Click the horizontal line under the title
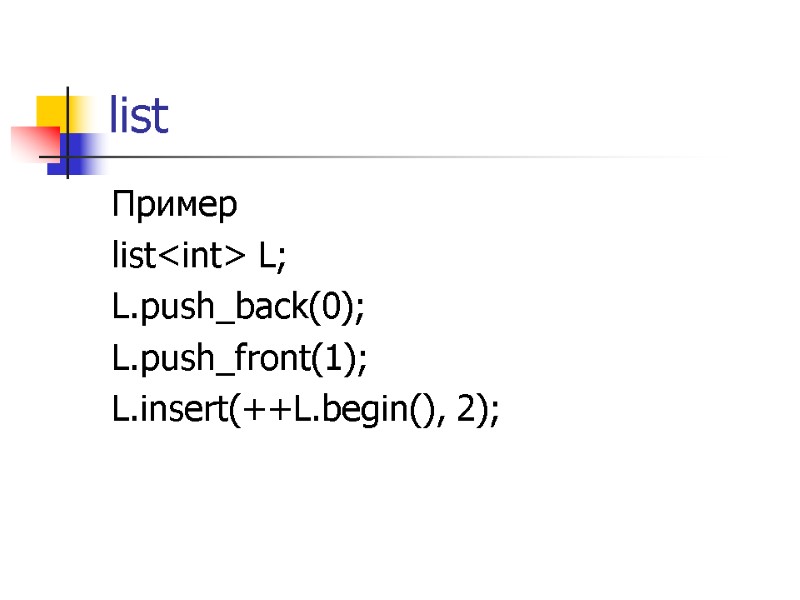Viewport: 800px width, 600px height. (x=400, y=158)
